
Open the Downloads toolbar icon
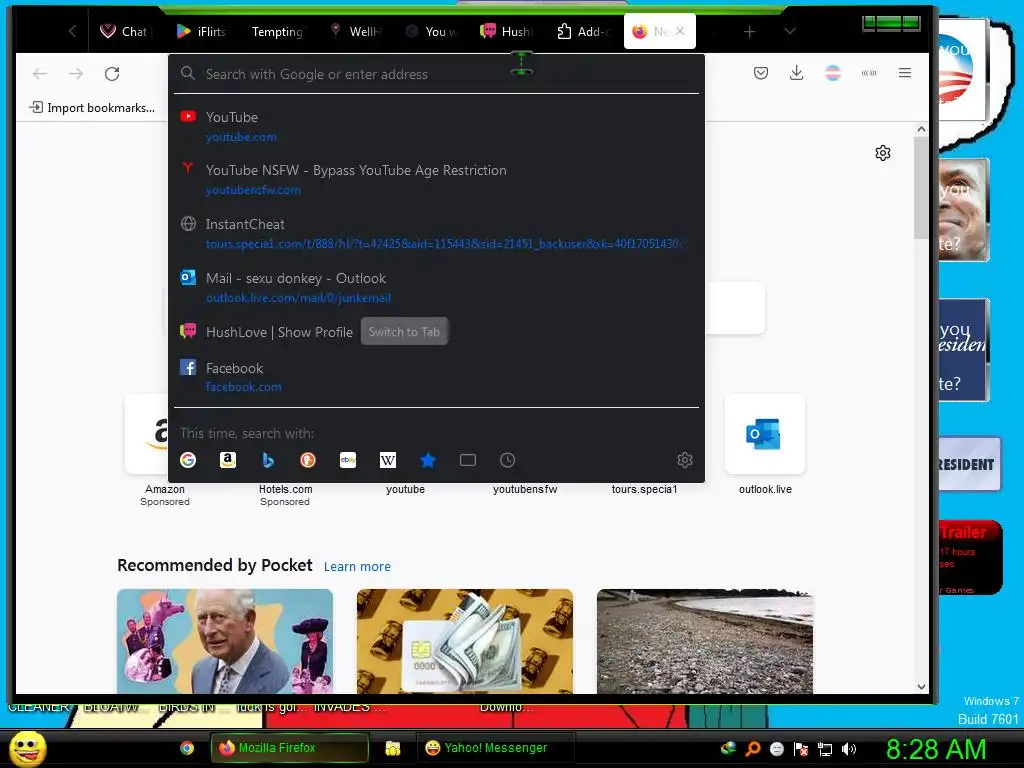(x=796, y=73)
